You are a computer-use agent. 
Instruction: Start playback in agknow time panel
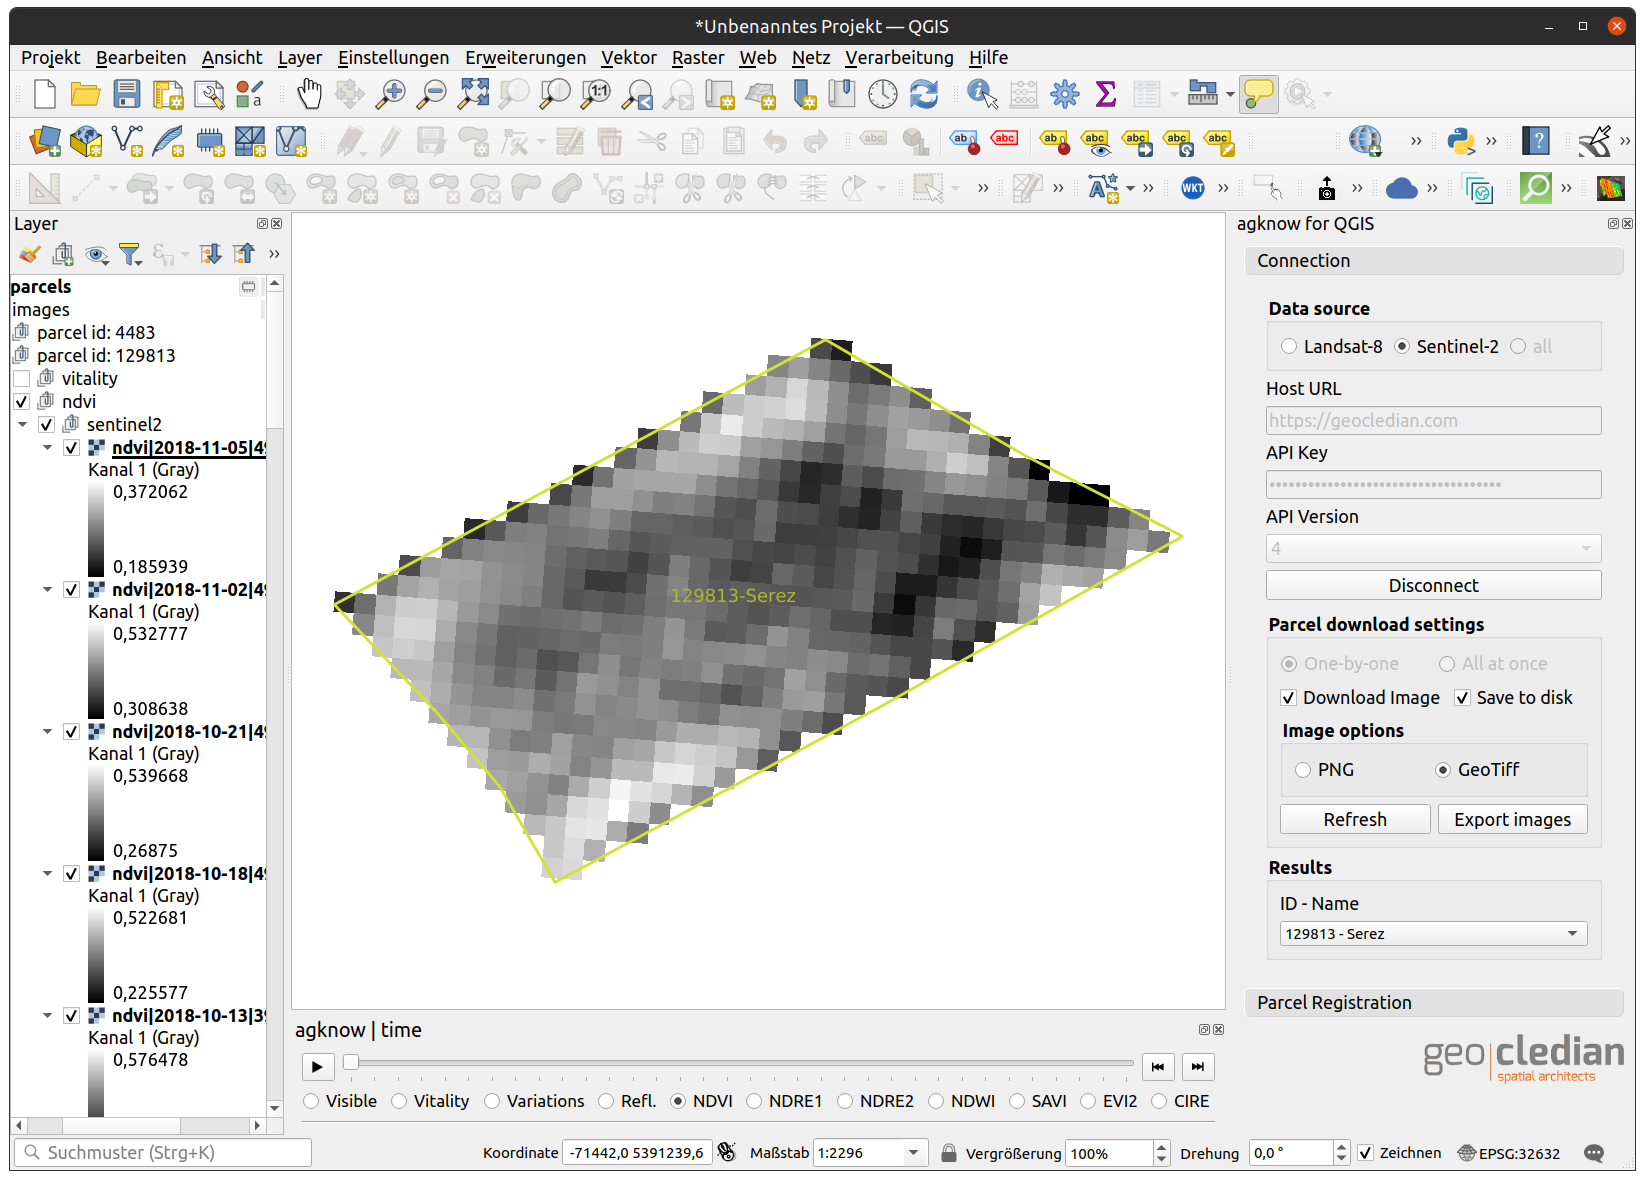coord(318,1067)
